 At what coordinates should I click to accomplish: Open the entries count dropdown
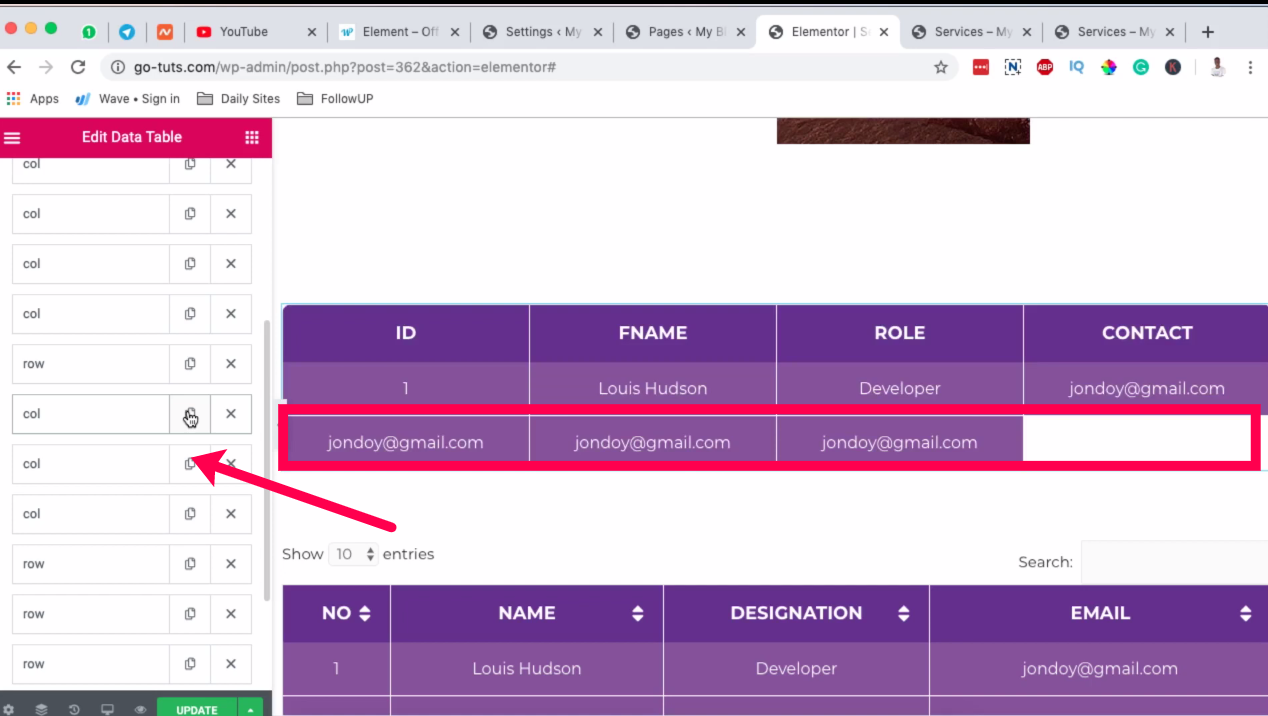click(353, 554)
